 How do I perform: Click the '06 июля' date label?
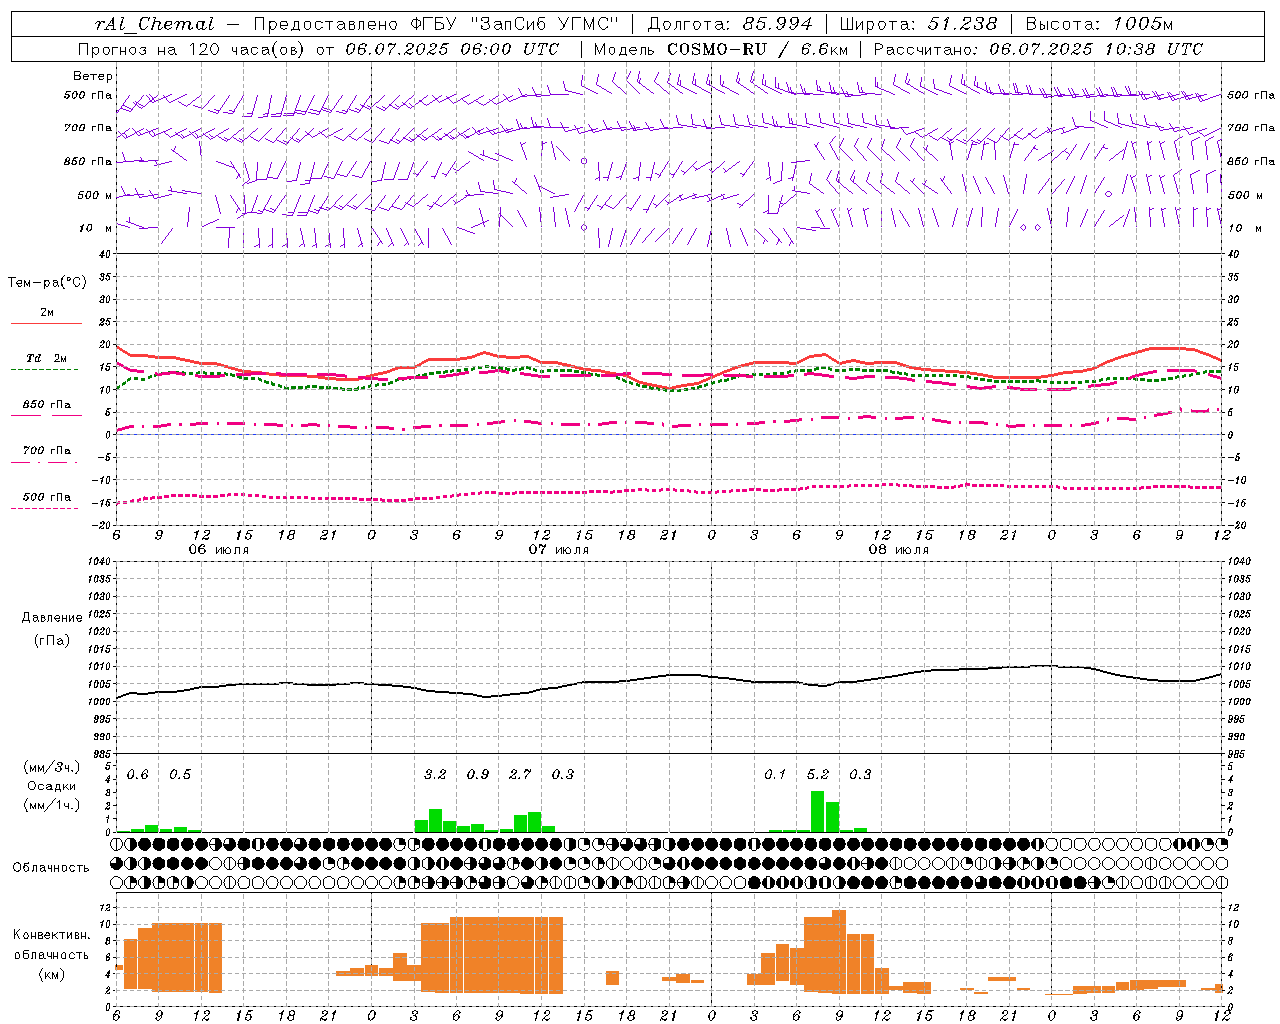pos(219,550)
